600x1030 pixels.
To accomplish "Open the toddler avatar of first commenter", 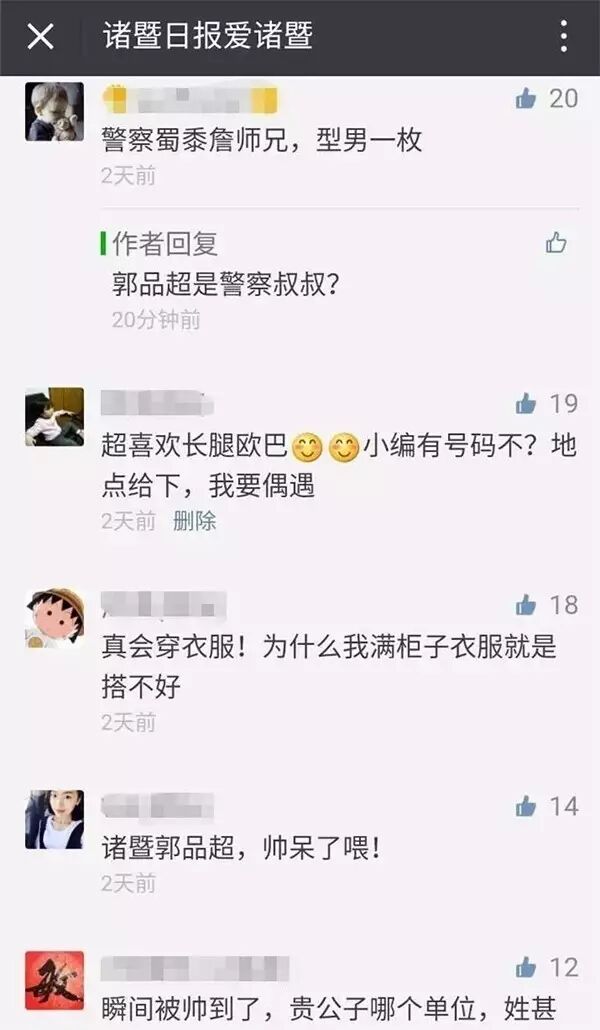I will click(x=55, y=112).
